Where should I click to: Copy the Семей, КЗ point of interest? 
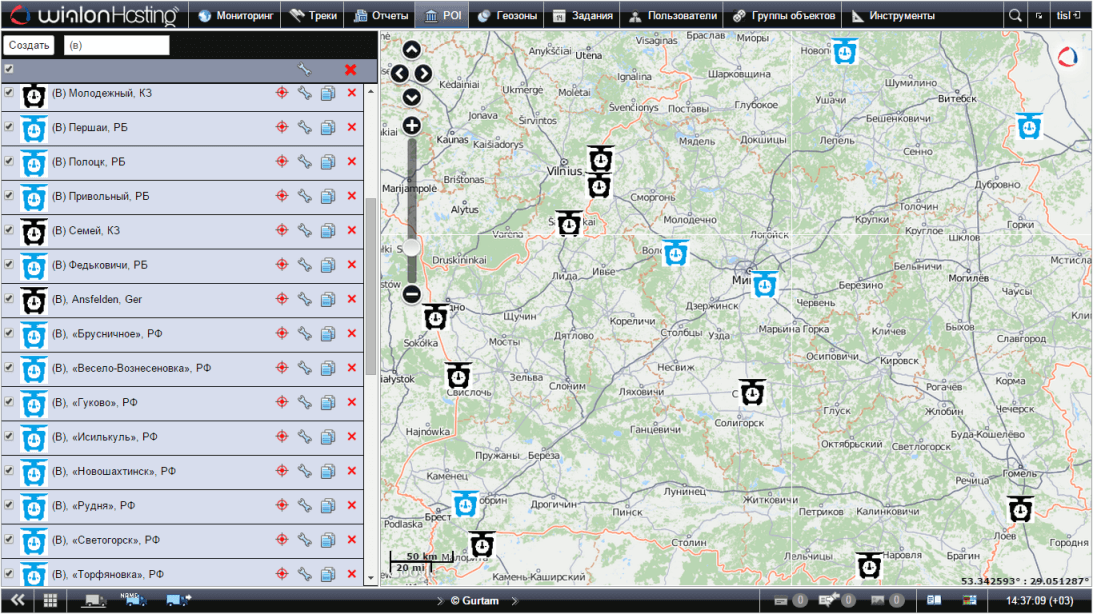328,231
